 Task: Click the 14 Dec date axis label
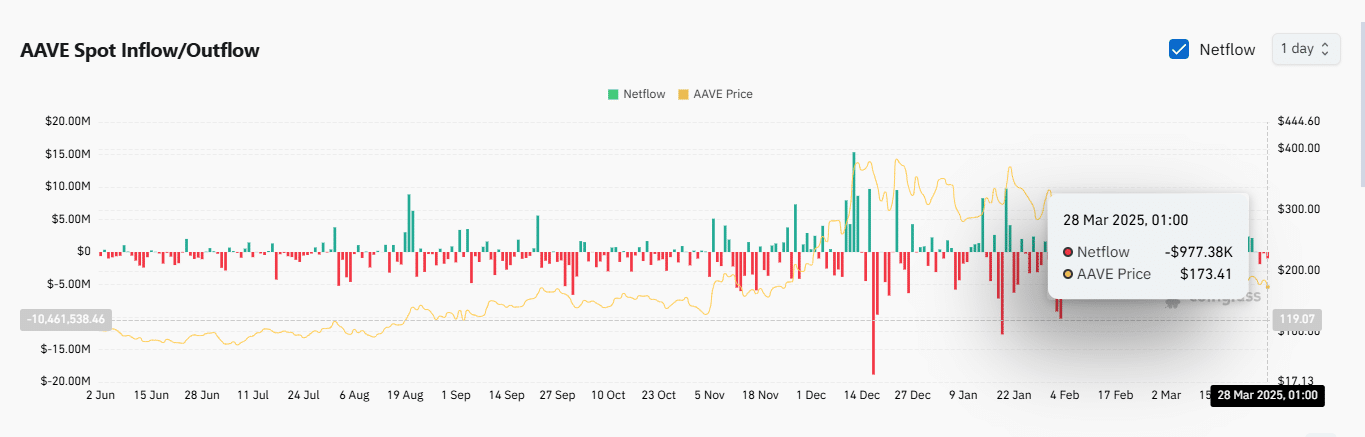click(x=861, y=395)
